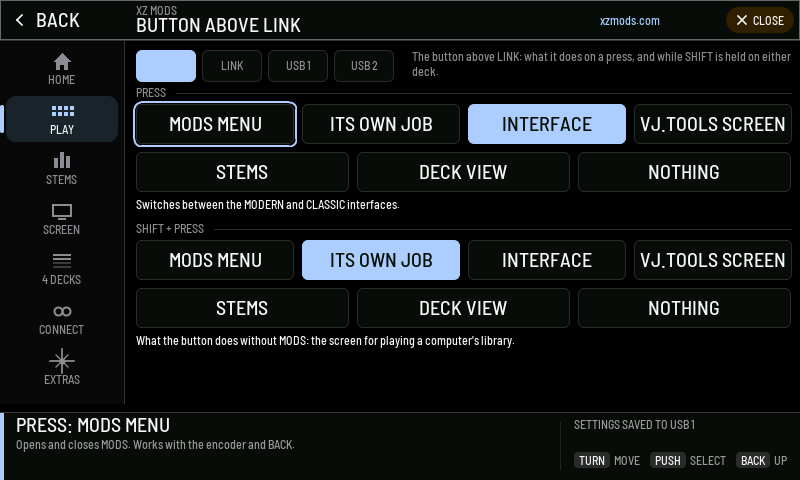Click the 'Switches between the MODERN and CLASSIC' description
This screenshot has height=480, width=800.
pos(267,205)
